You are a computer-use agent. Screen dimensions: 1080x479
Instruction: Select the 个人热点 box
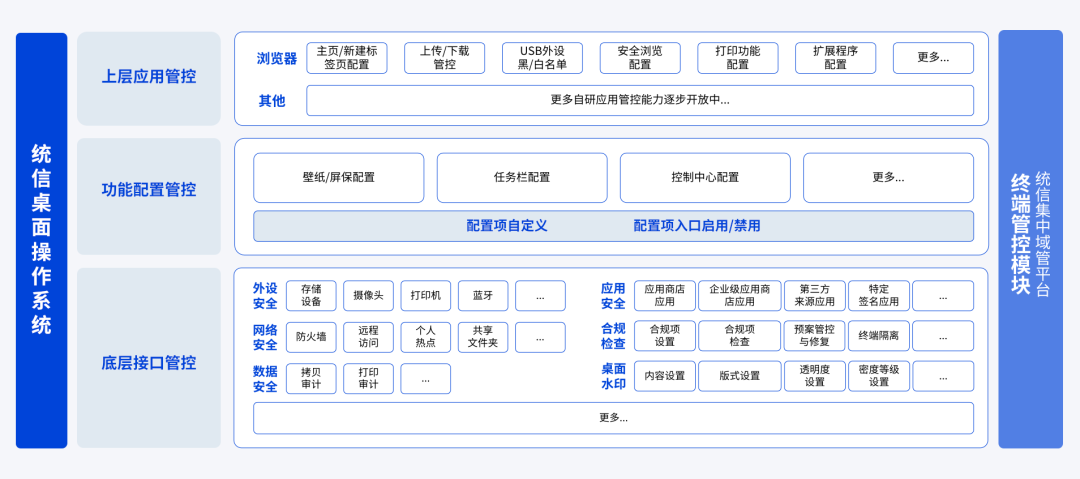tap(426, 338)
